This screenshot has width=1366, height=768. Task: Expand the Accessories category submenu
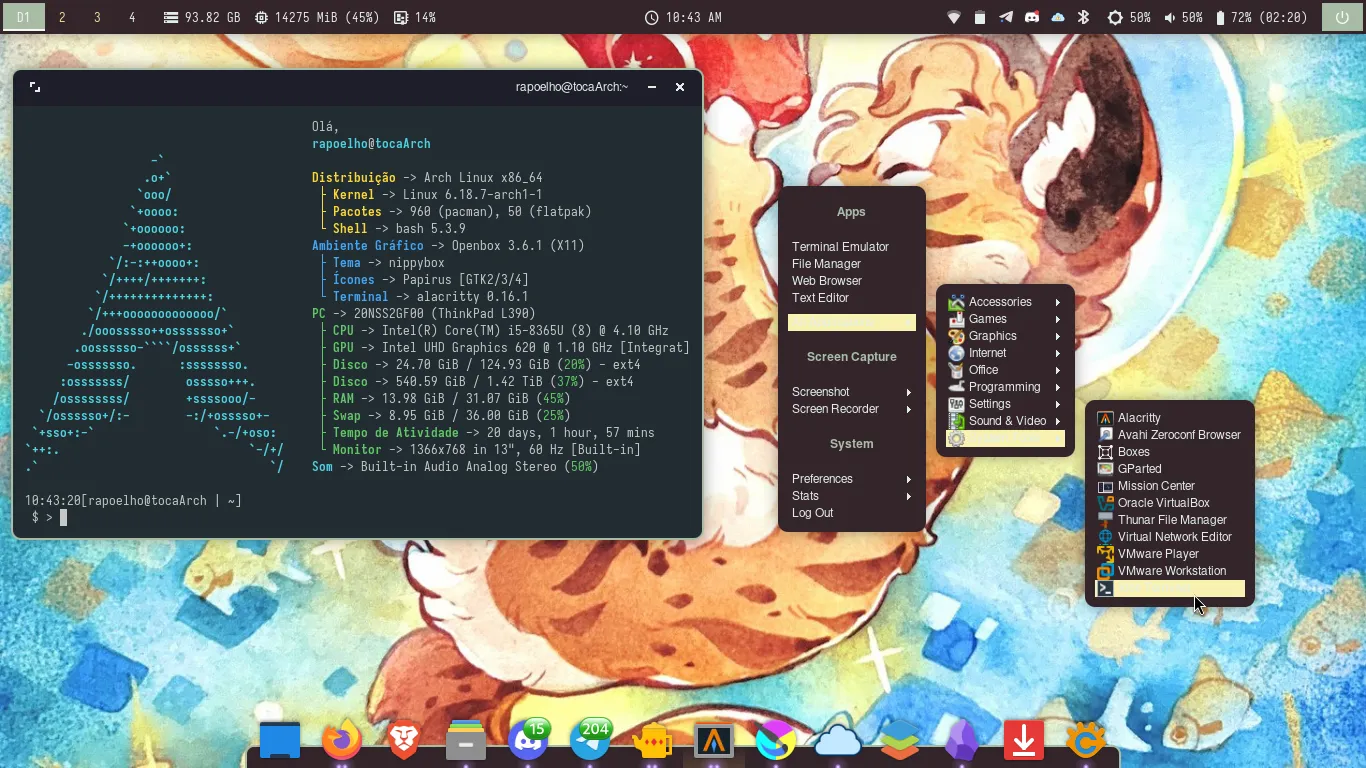pos(1006,302)
